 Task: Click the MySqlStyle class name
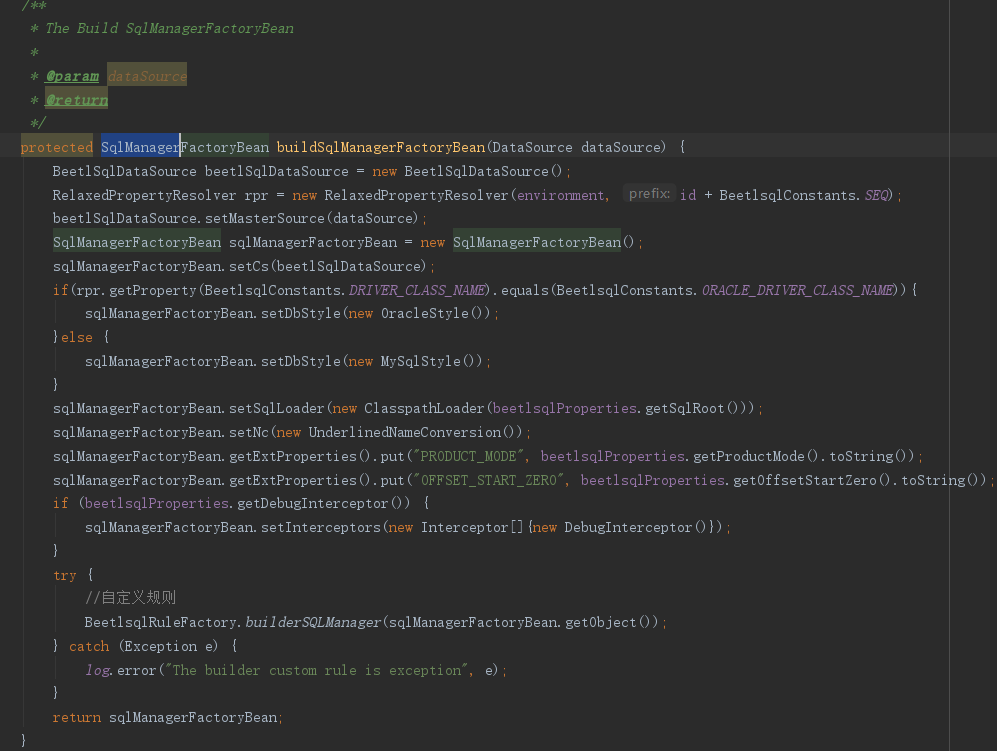[421, 361]
